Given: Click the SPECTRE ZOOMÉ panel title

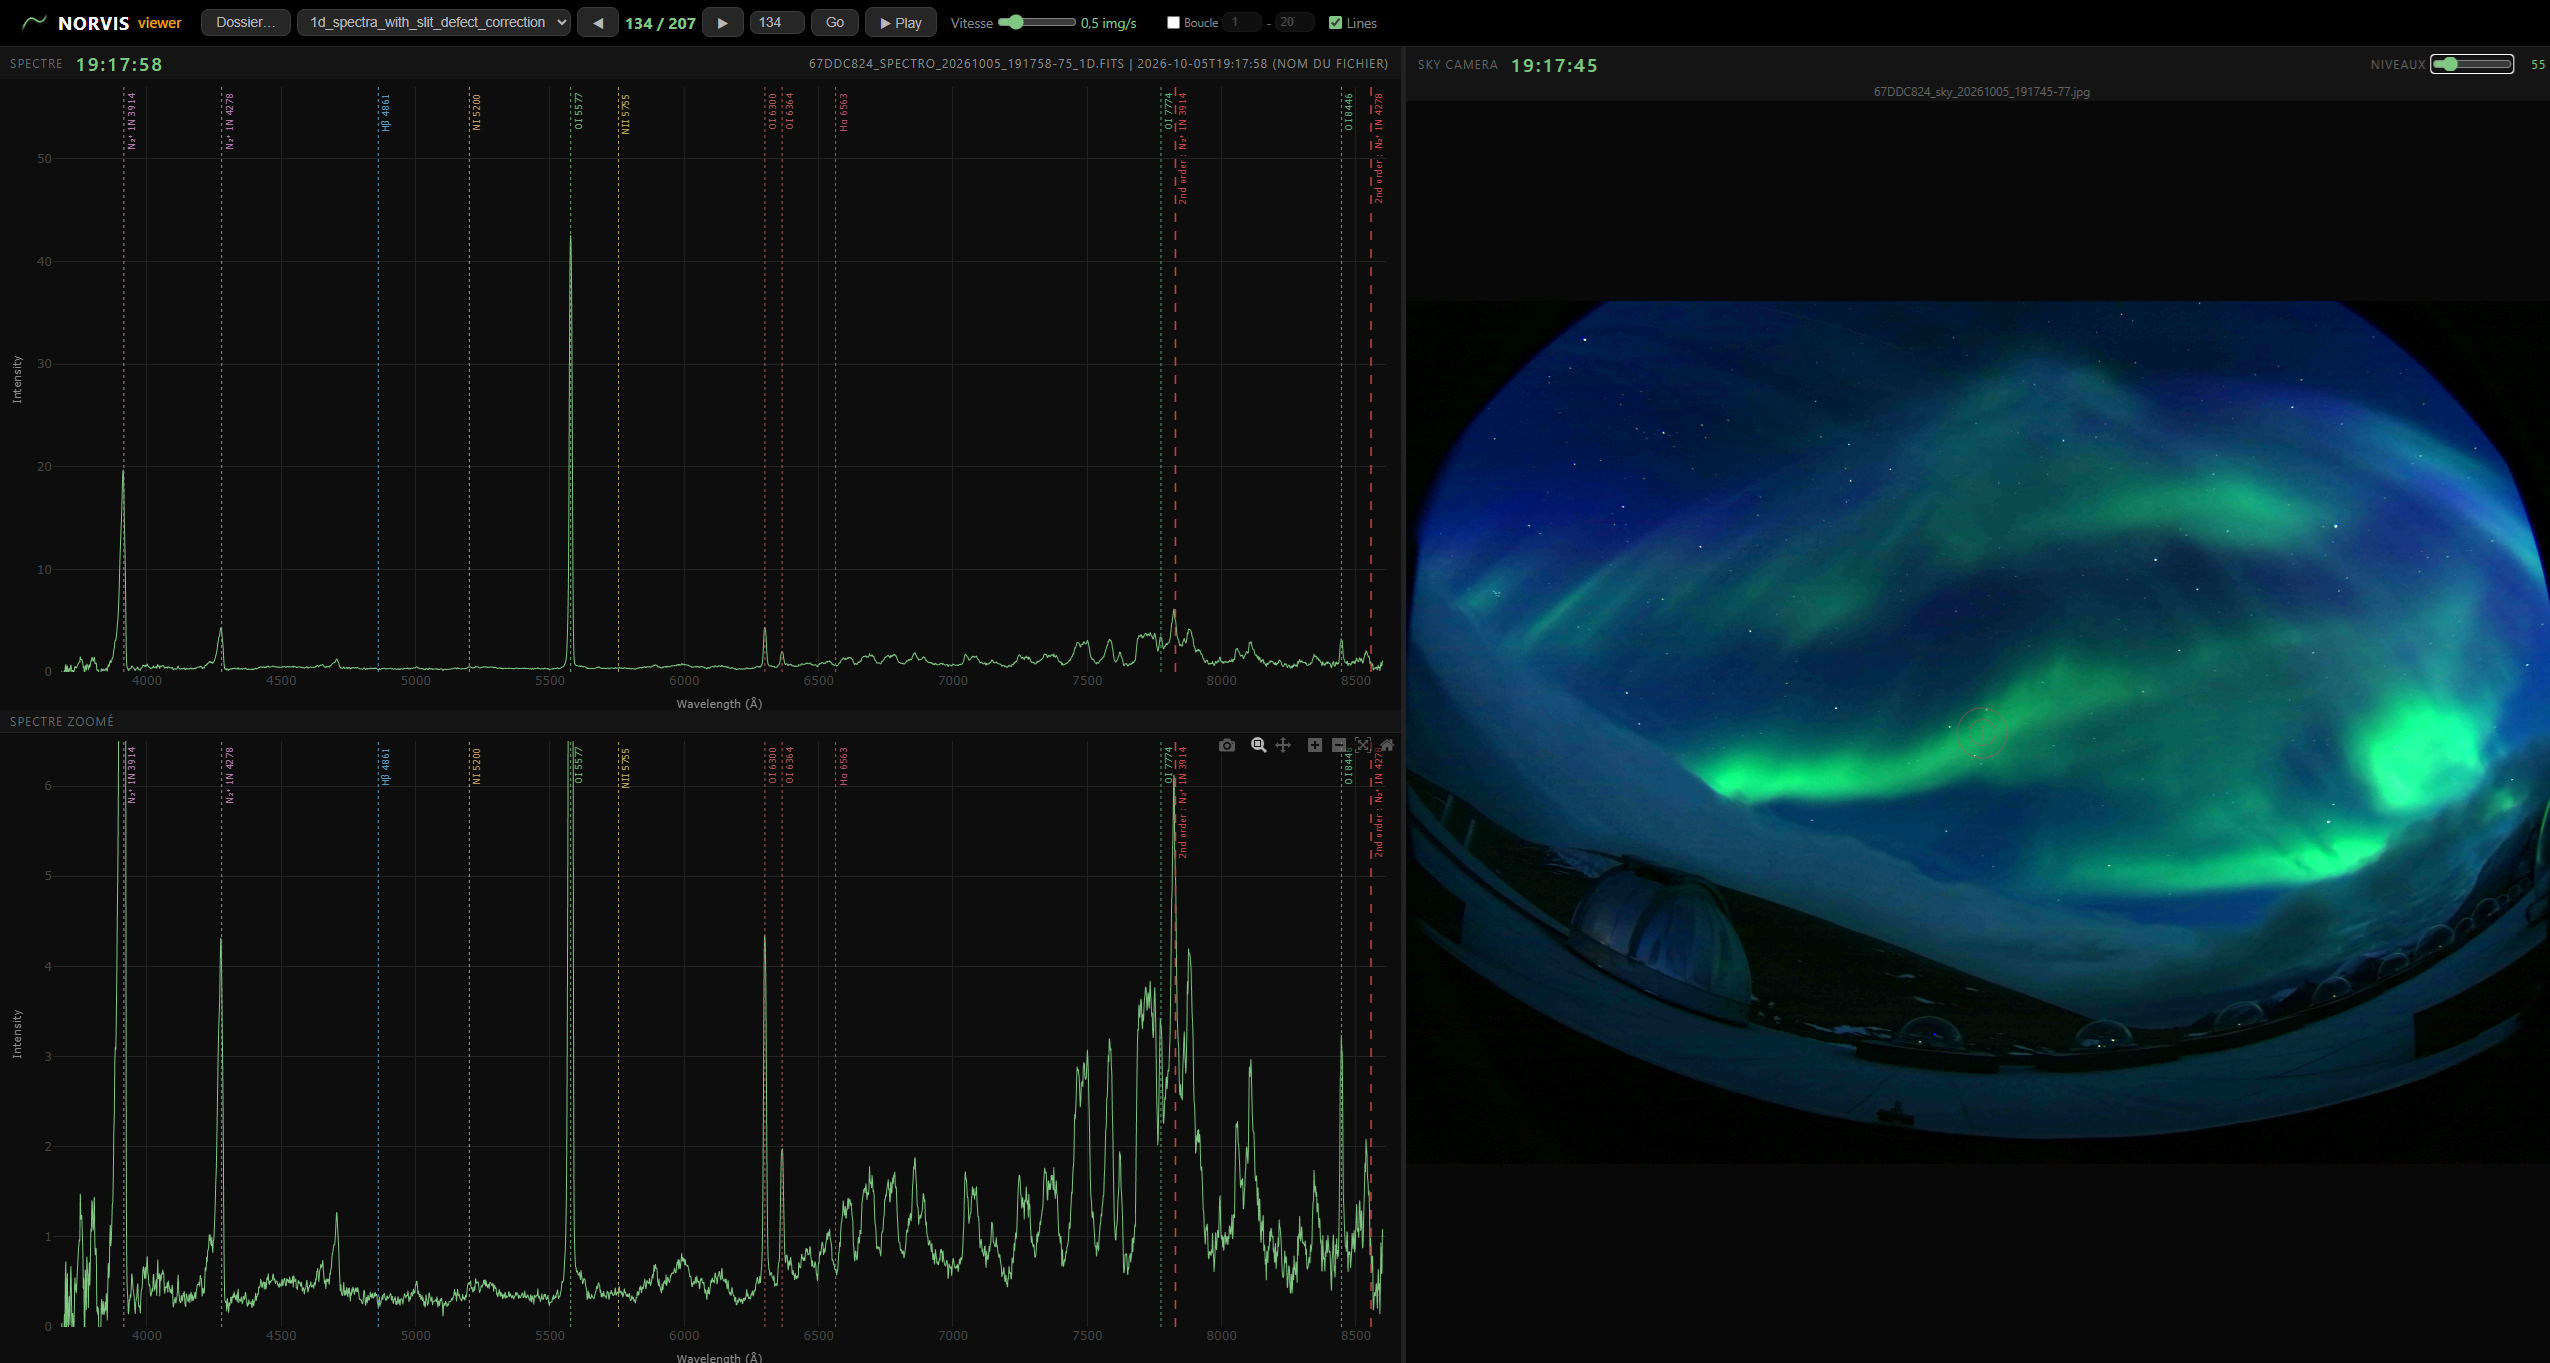Looking at the screenshot, I should (62, 721).
